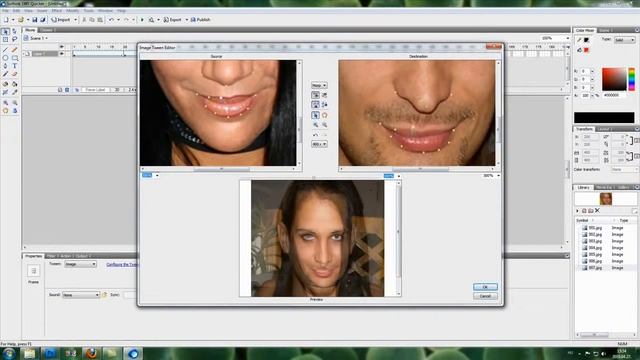The width and height of the screenshot is (640, 360).
Task: Select the Eyedropper tool in toolbox
Action: tap(15, 92)
